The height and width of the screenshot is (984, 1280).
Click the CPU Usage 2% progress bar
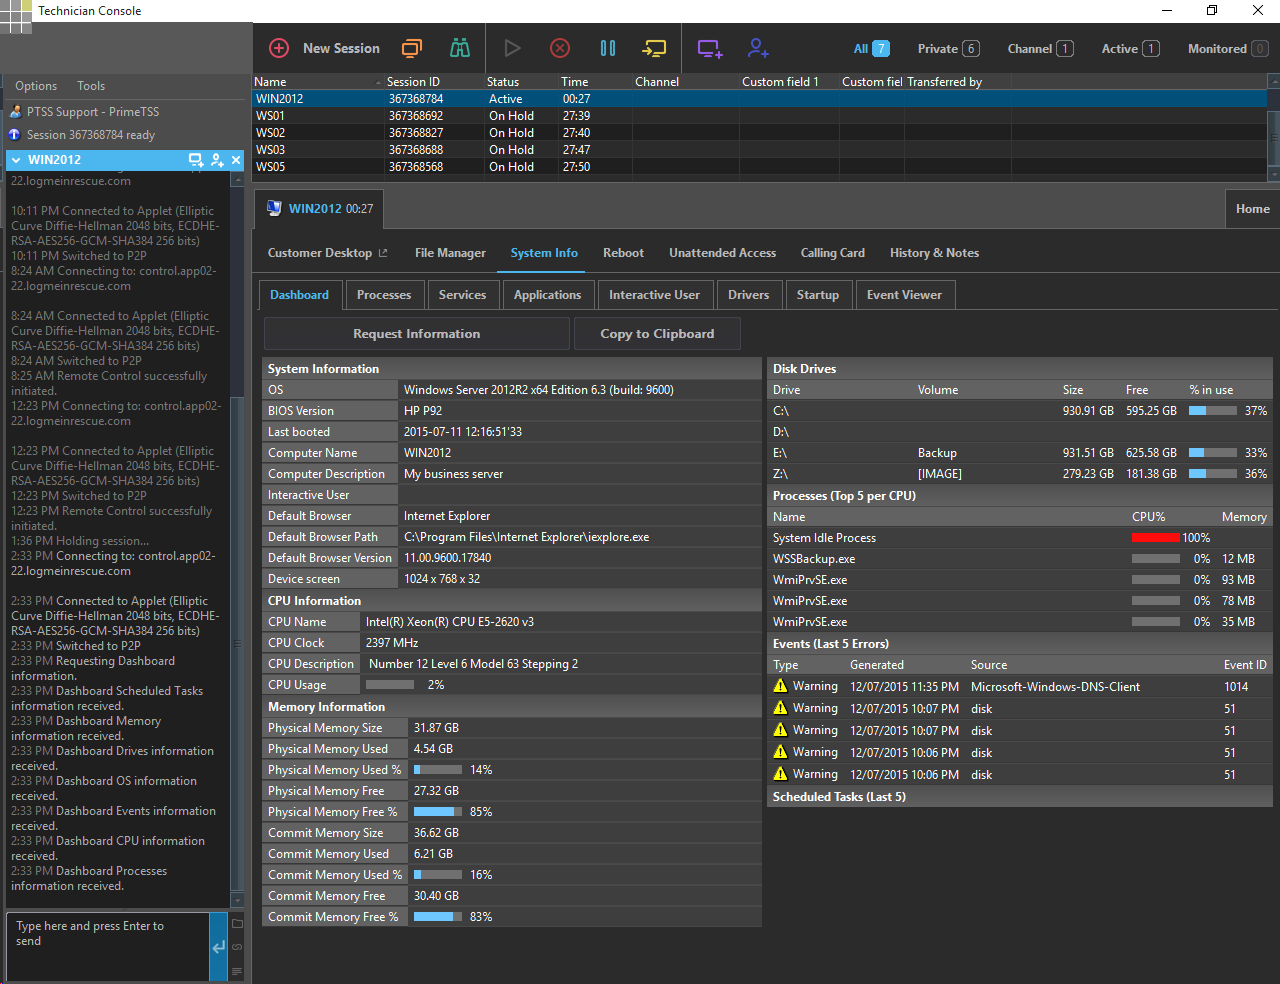point(390,685)
